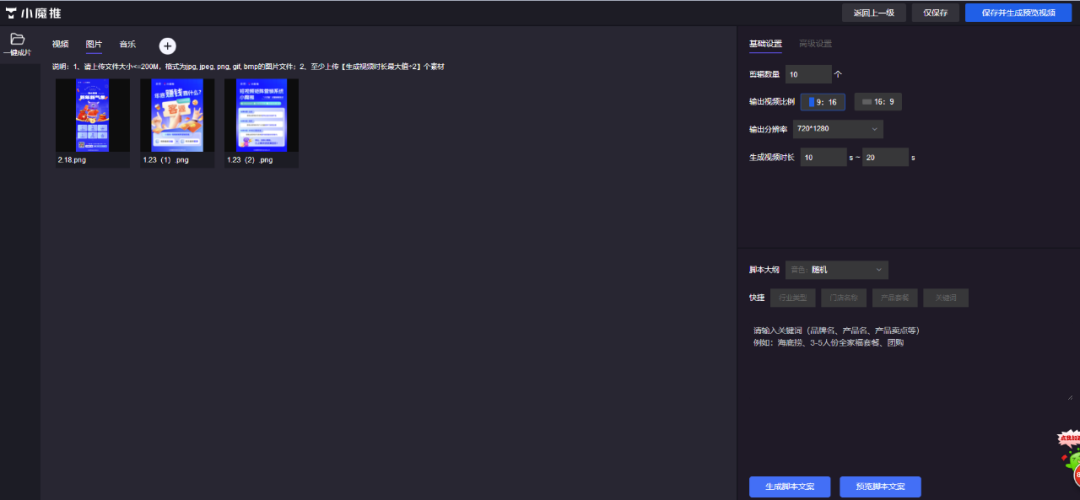Click the 预览脚本文案 button

[880, 487]
